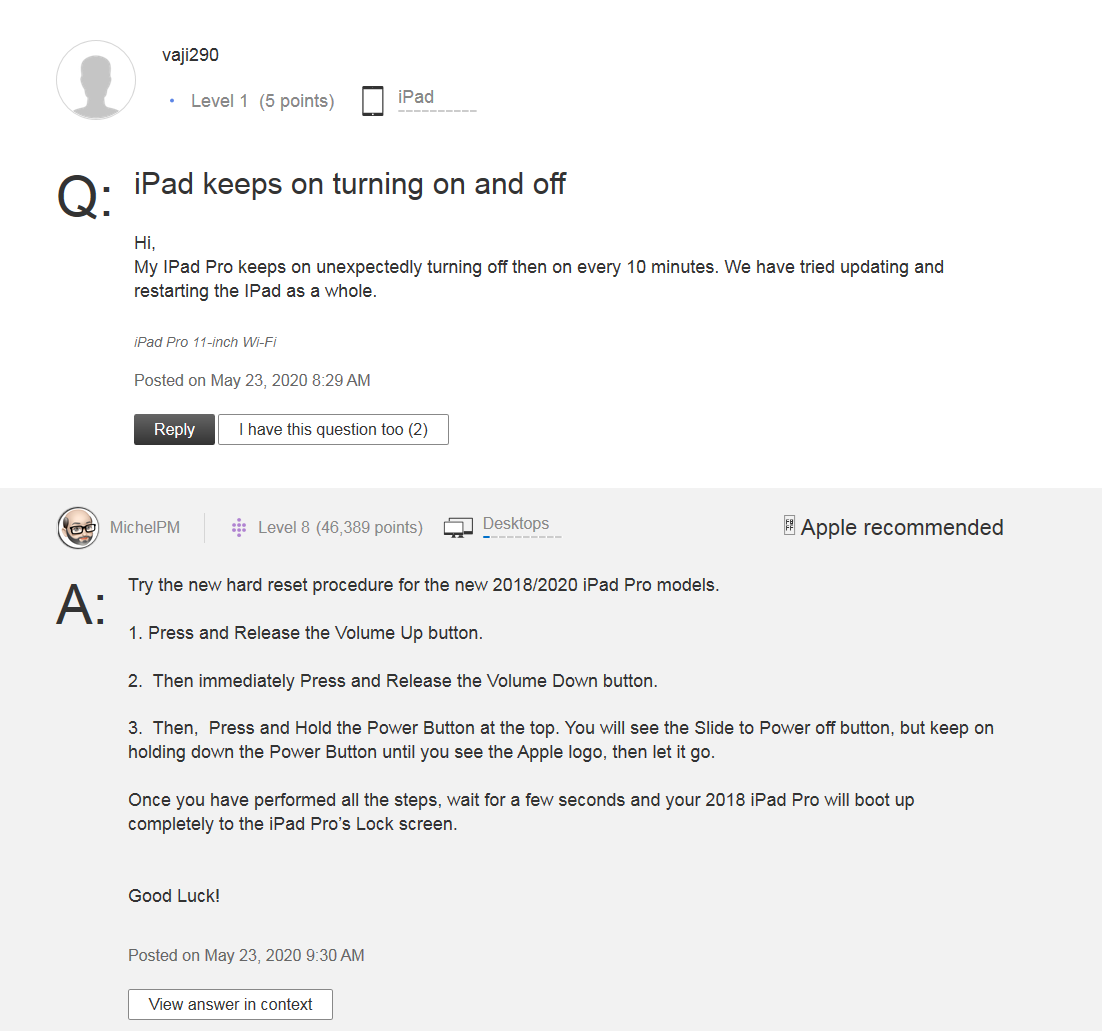Click the iPad device icon
The width and height of the screenshot is (1102, 1031).
[373, 101]
